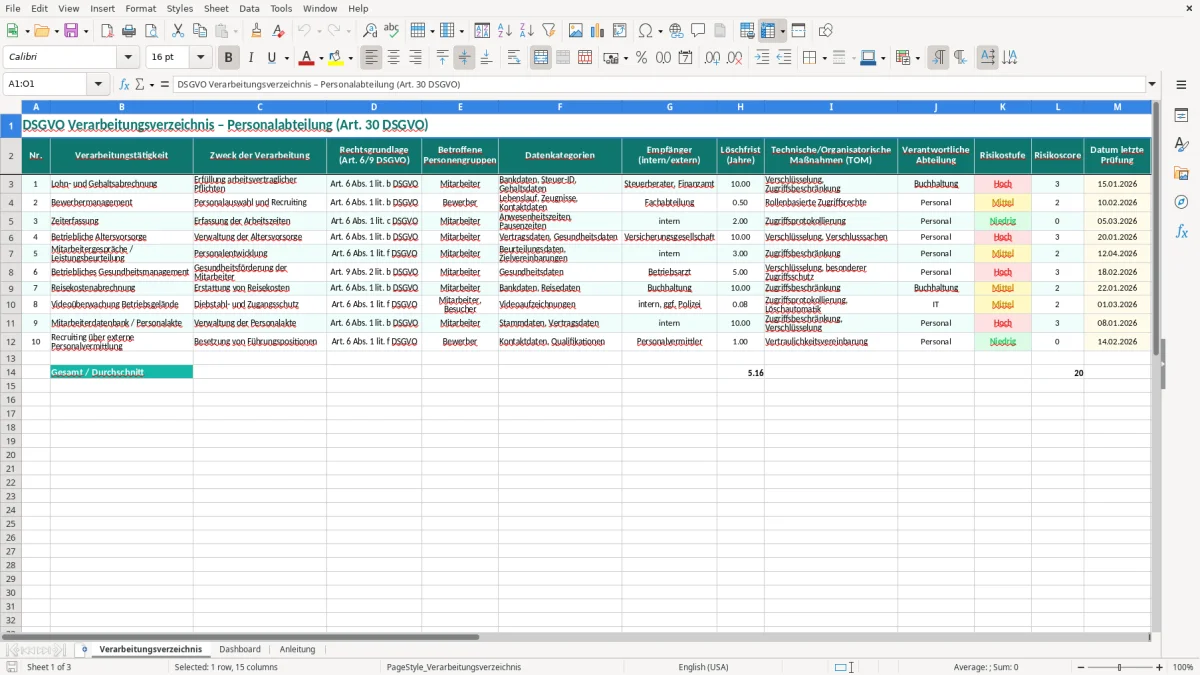1200x675 pixels.
Task: Expand the formula bar input line
Action: [x=1152, y=84]
